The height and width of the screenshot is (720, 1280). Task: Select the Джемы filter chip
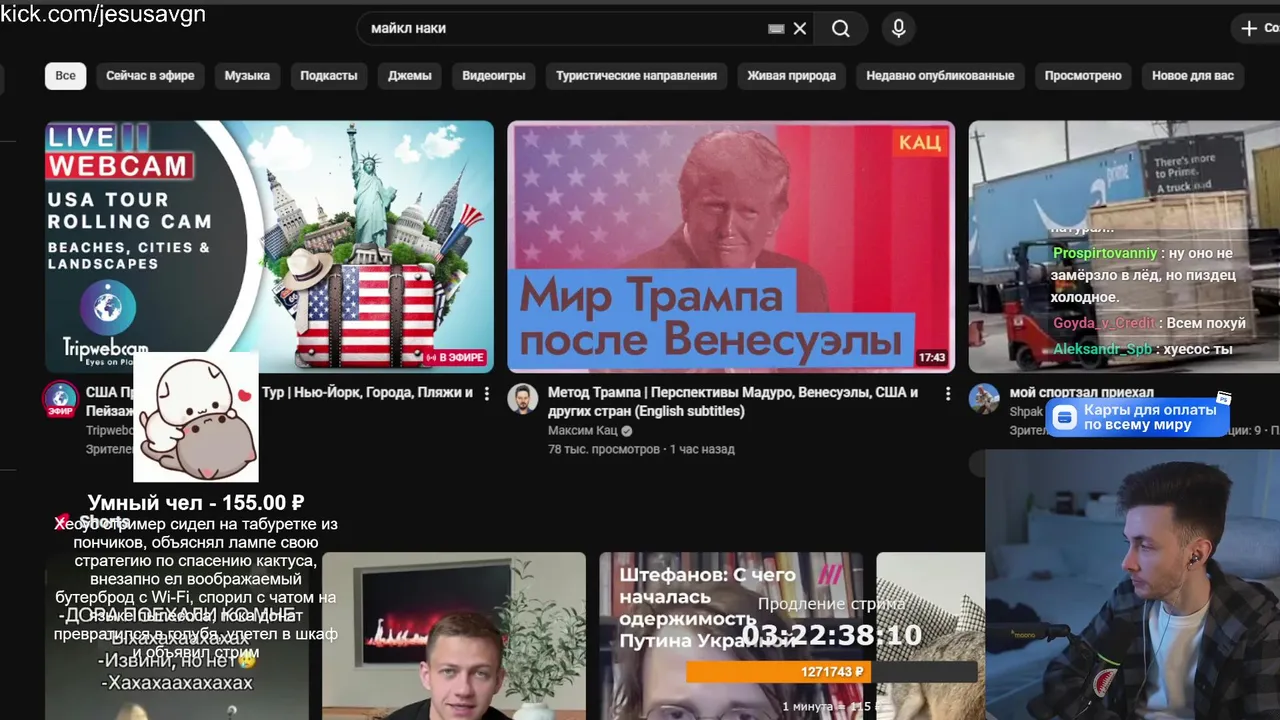tap(410, 76)
